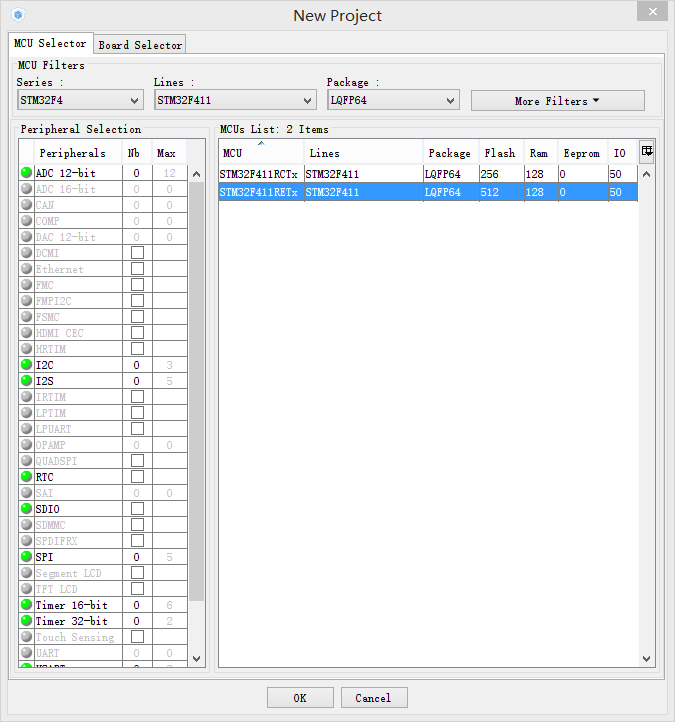Click MCU list scroll-down arrow
Screen dimensions: 675x722
point(646,658)
